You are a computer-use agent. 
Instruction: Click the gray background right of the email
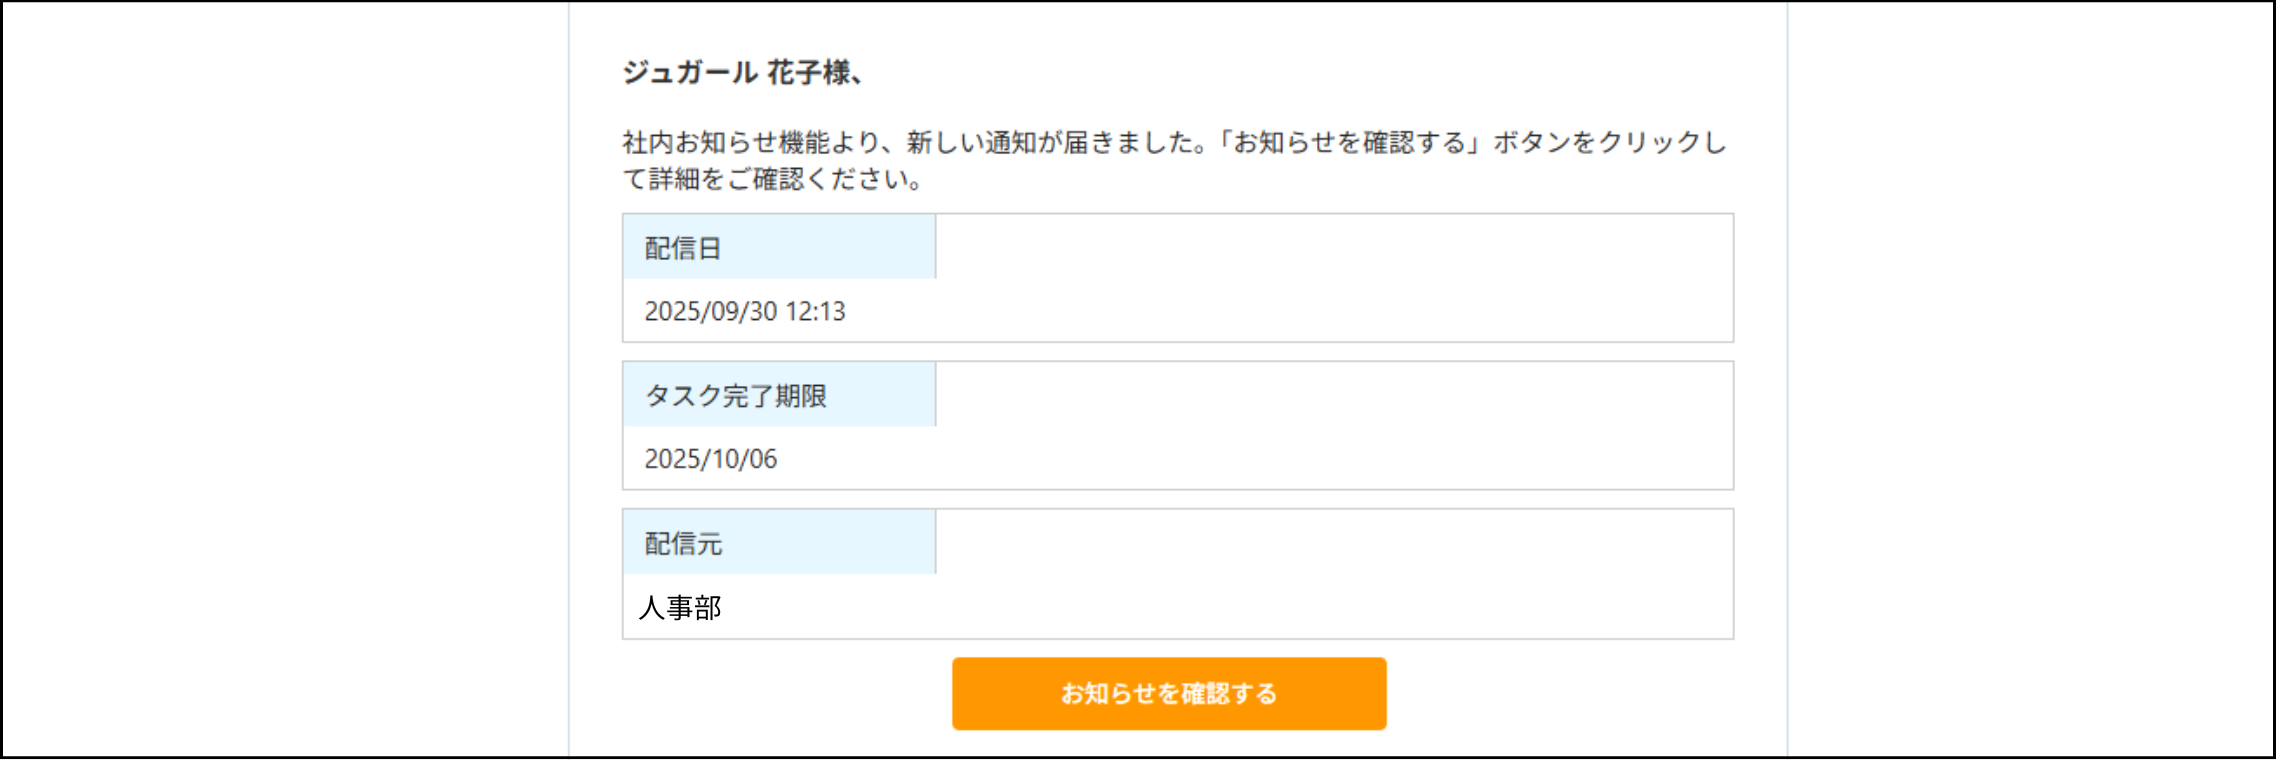point(2030,380)
